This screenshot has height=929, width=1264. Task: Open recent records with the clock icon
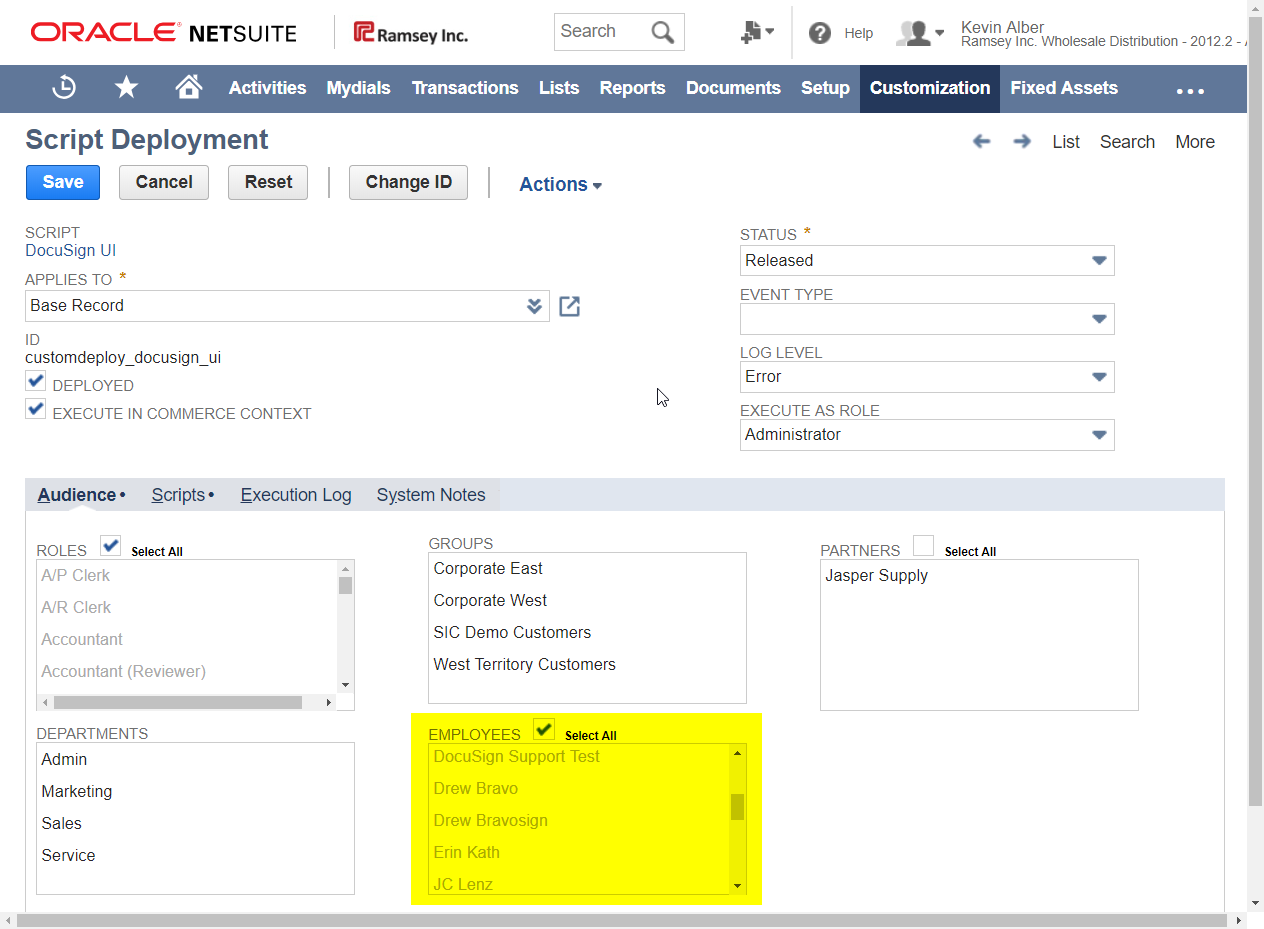coord(63,88)
